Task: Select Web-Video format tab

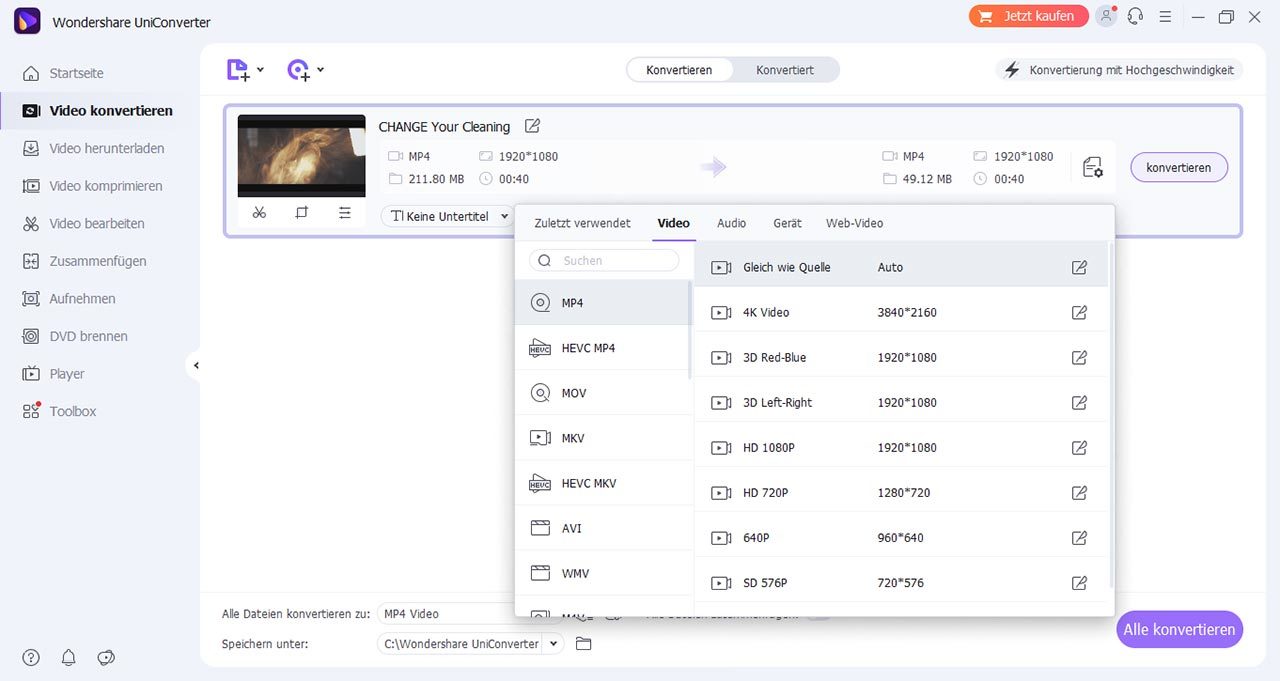Action: click(x=854, y=223)
